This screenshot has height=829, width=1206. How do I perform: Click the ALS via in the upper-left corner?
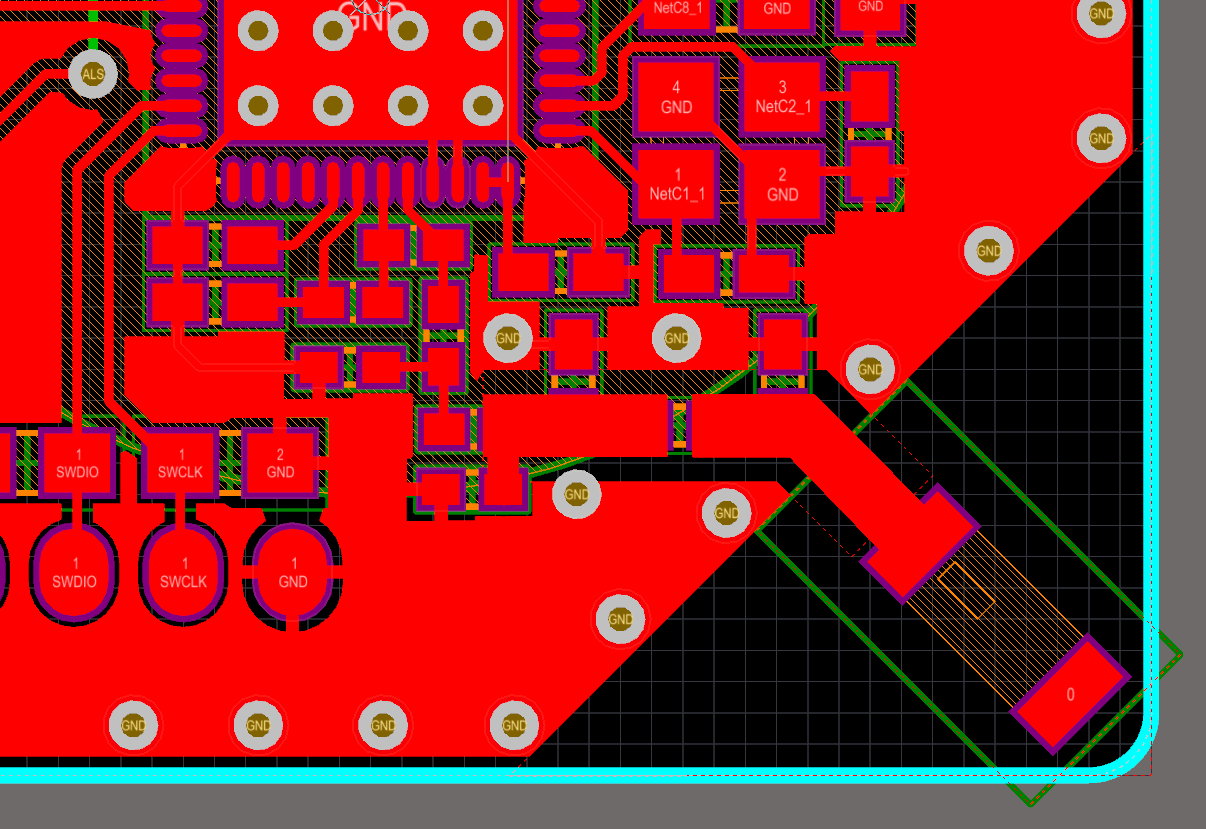coord(91,74)
